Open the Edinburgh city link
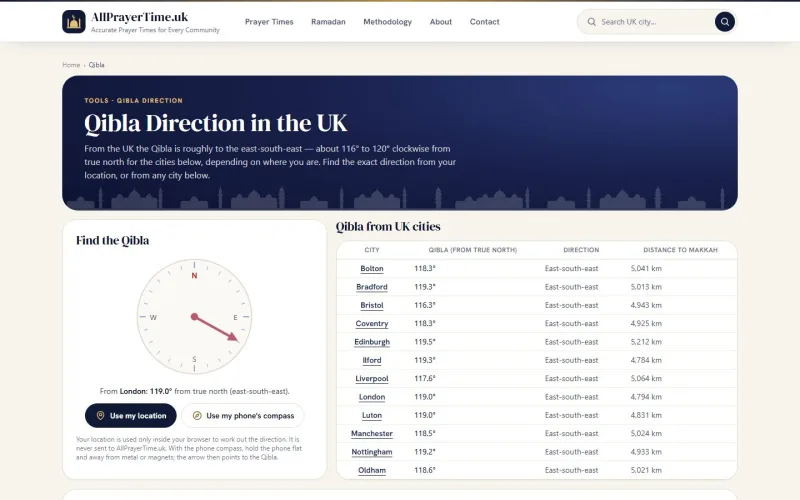Image resolution: width=800 pixels, height=500 pixels. tap(371, 342)
